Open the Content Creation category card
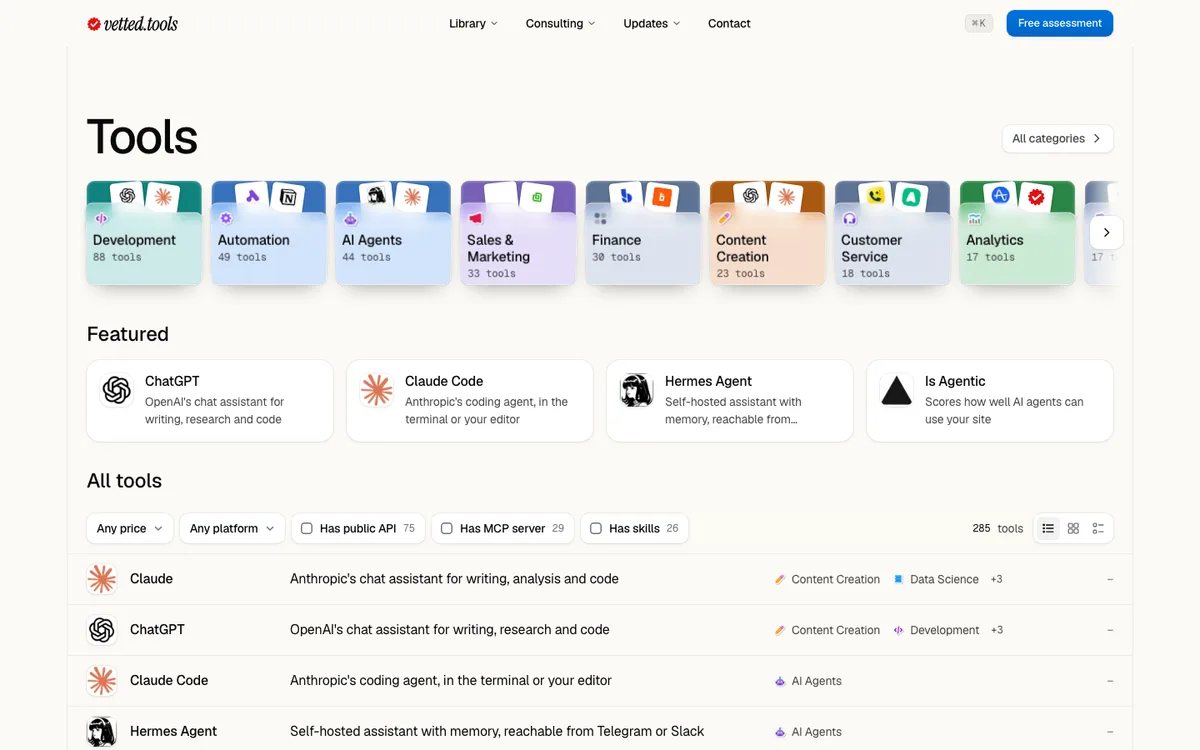 coord(767,233)
